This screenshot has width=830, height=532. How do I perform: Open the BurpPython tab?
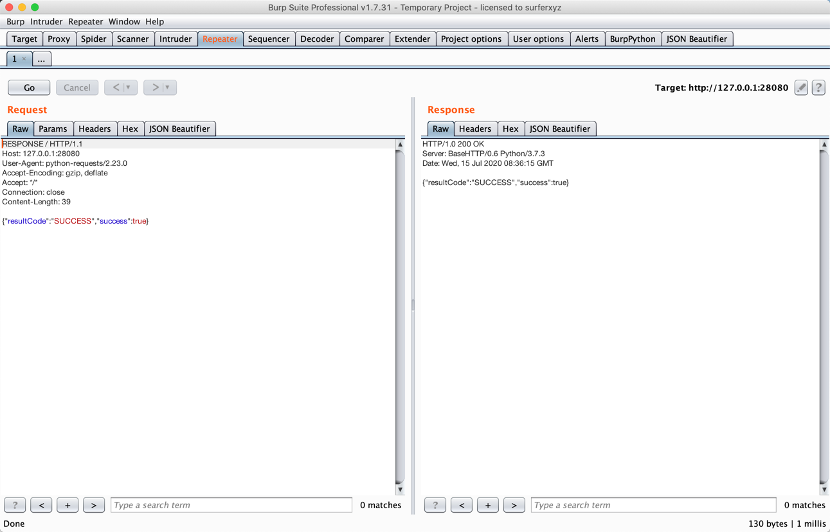tap(633, 39)
